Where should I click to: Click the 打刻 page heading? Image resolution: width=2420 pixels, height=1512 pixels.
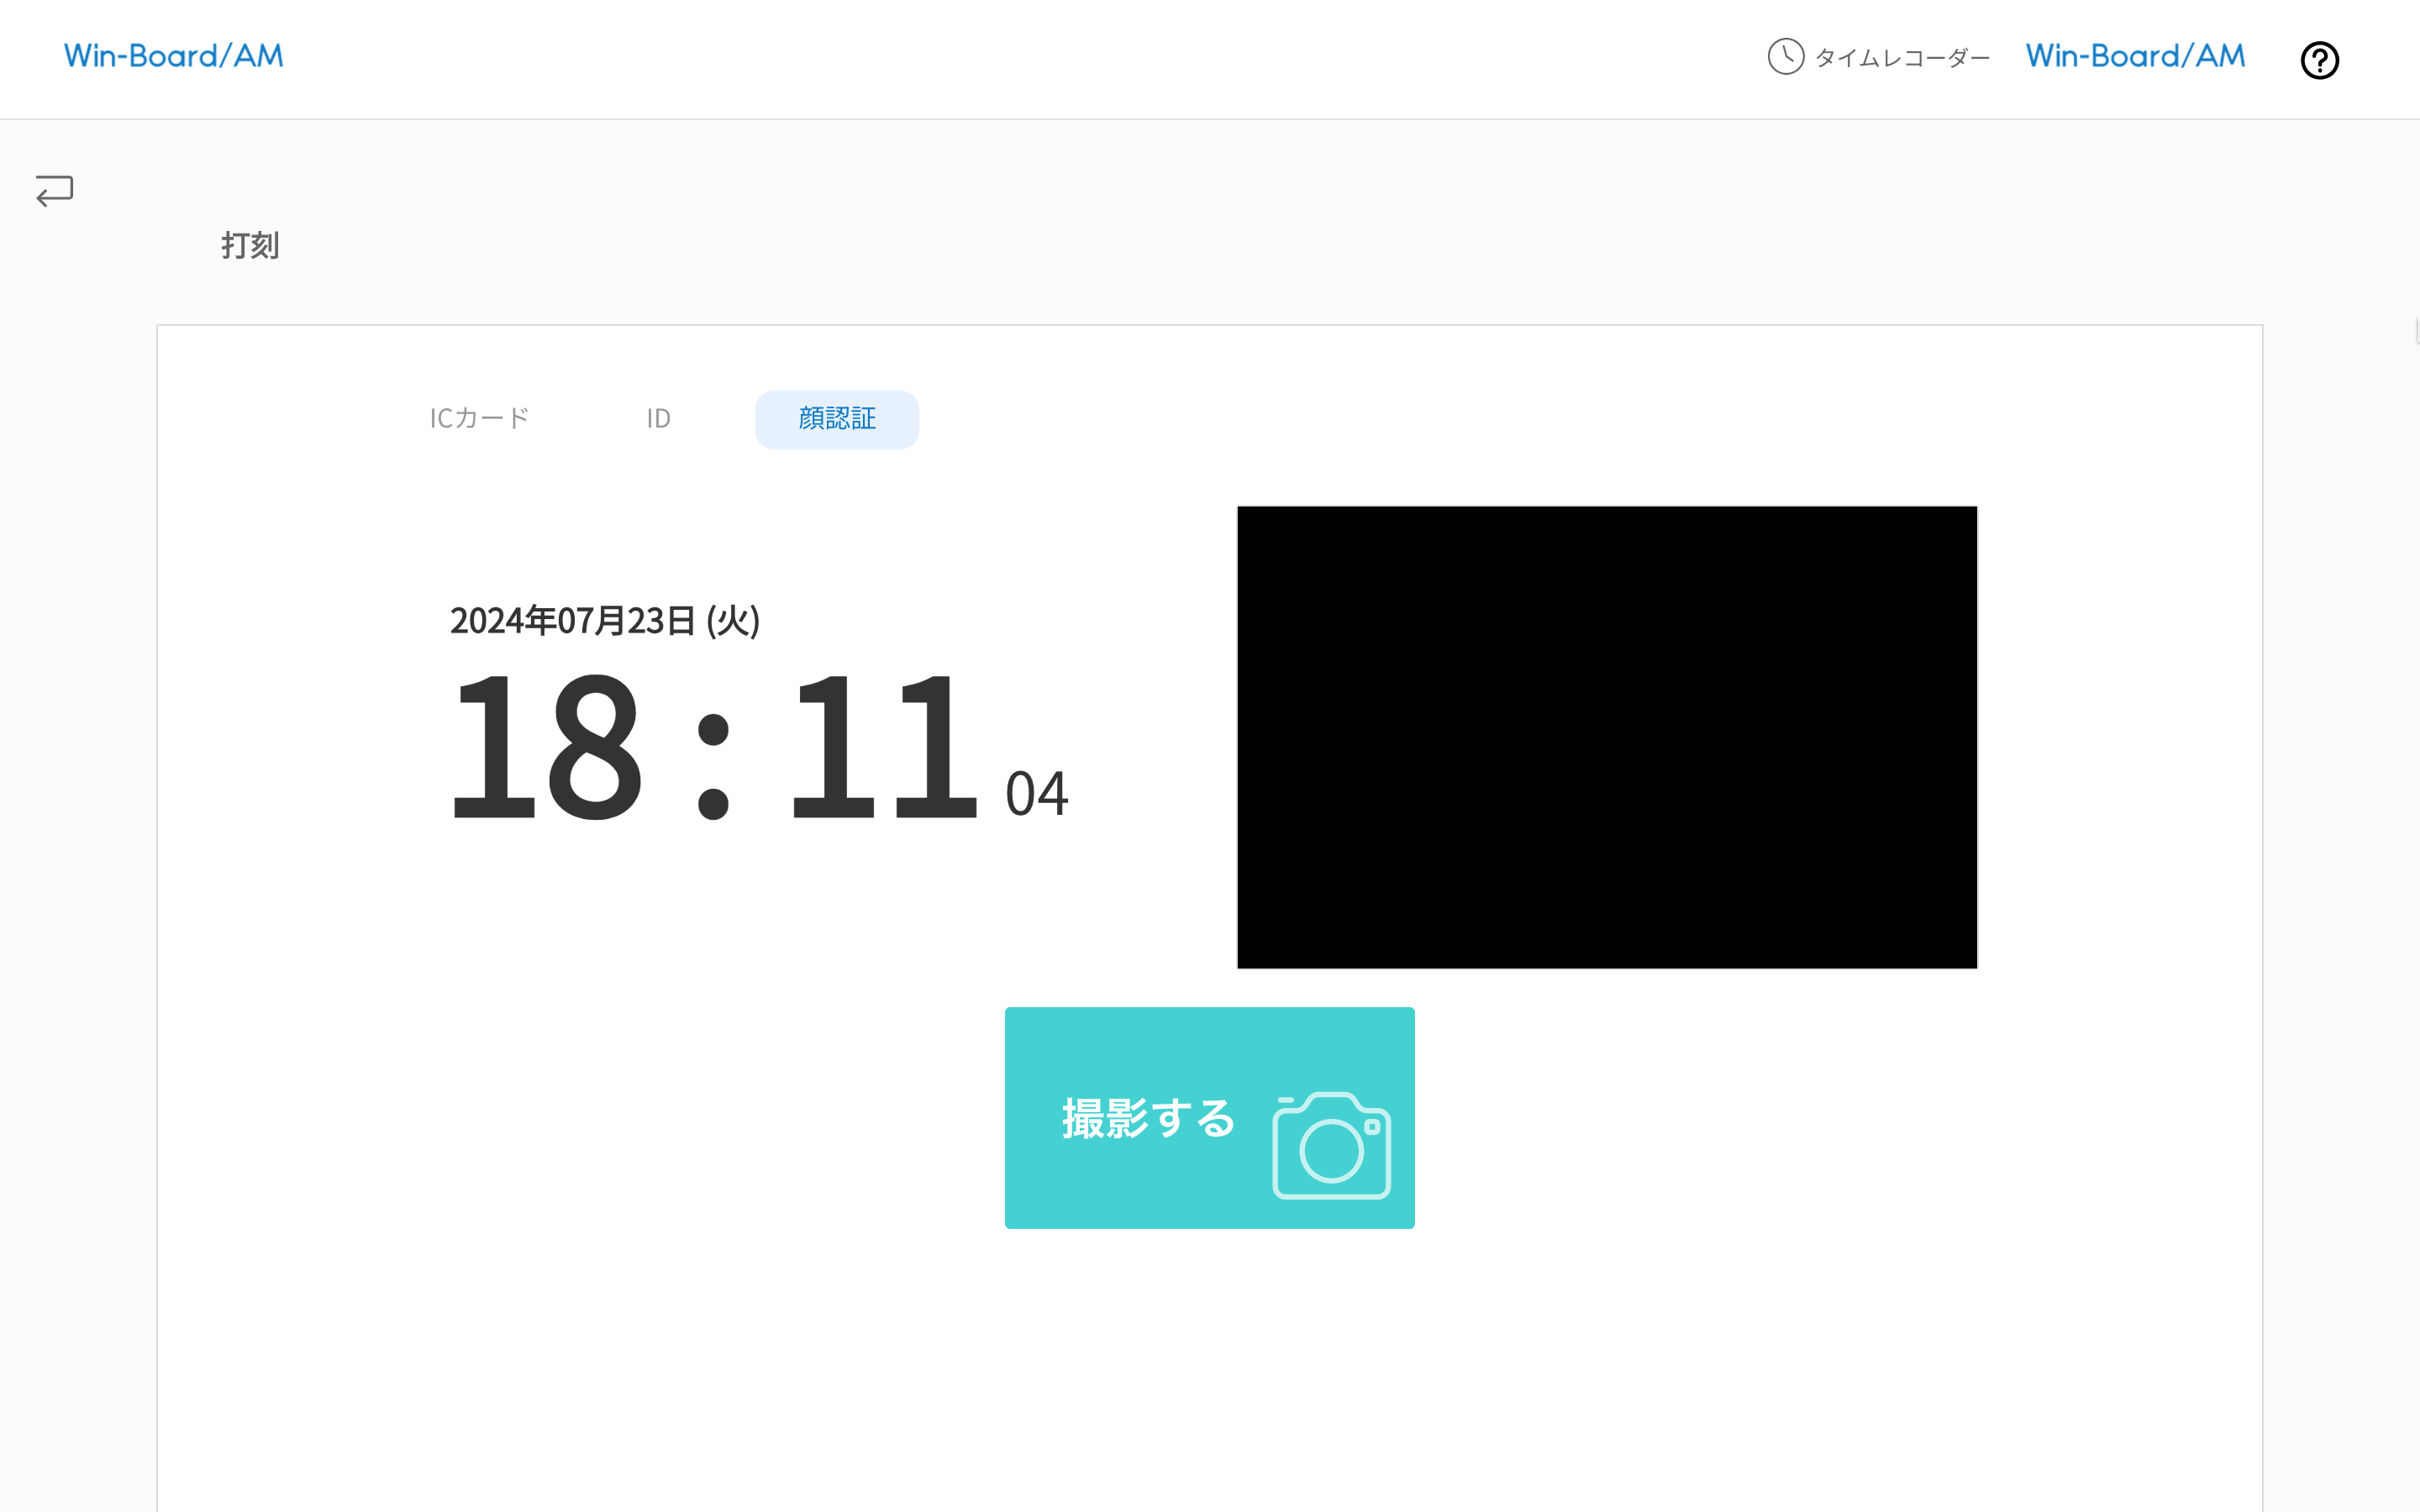coord(250,246)
